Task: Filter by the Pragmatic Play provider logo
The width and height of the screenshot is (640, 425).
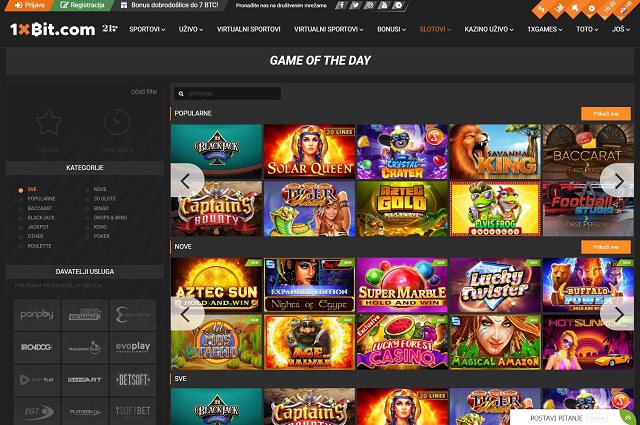Action: coord(85,347)
